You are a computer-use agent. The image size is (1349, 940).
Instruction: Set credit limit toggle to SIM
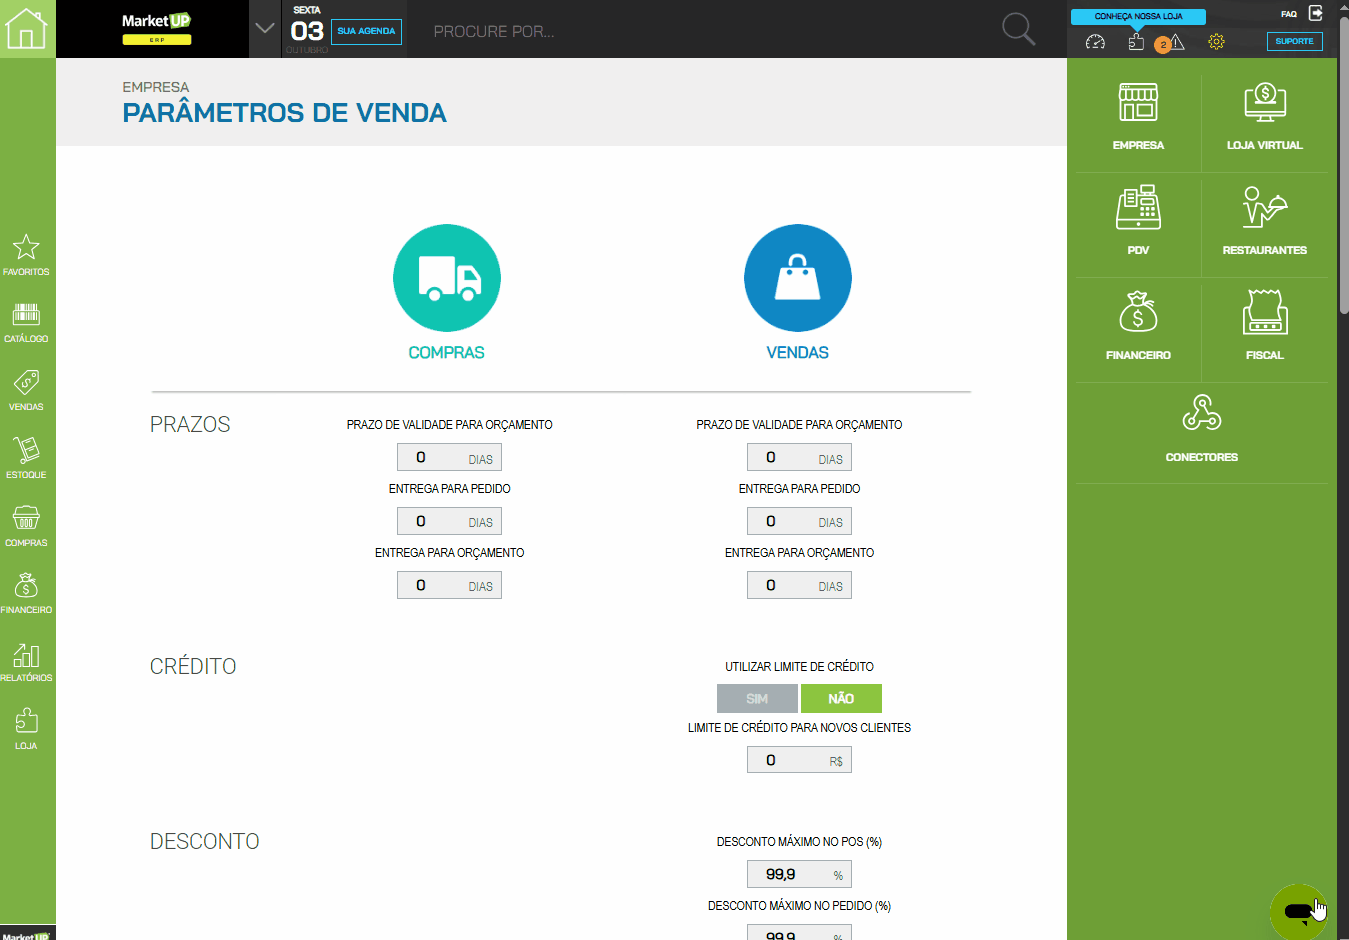757,698
